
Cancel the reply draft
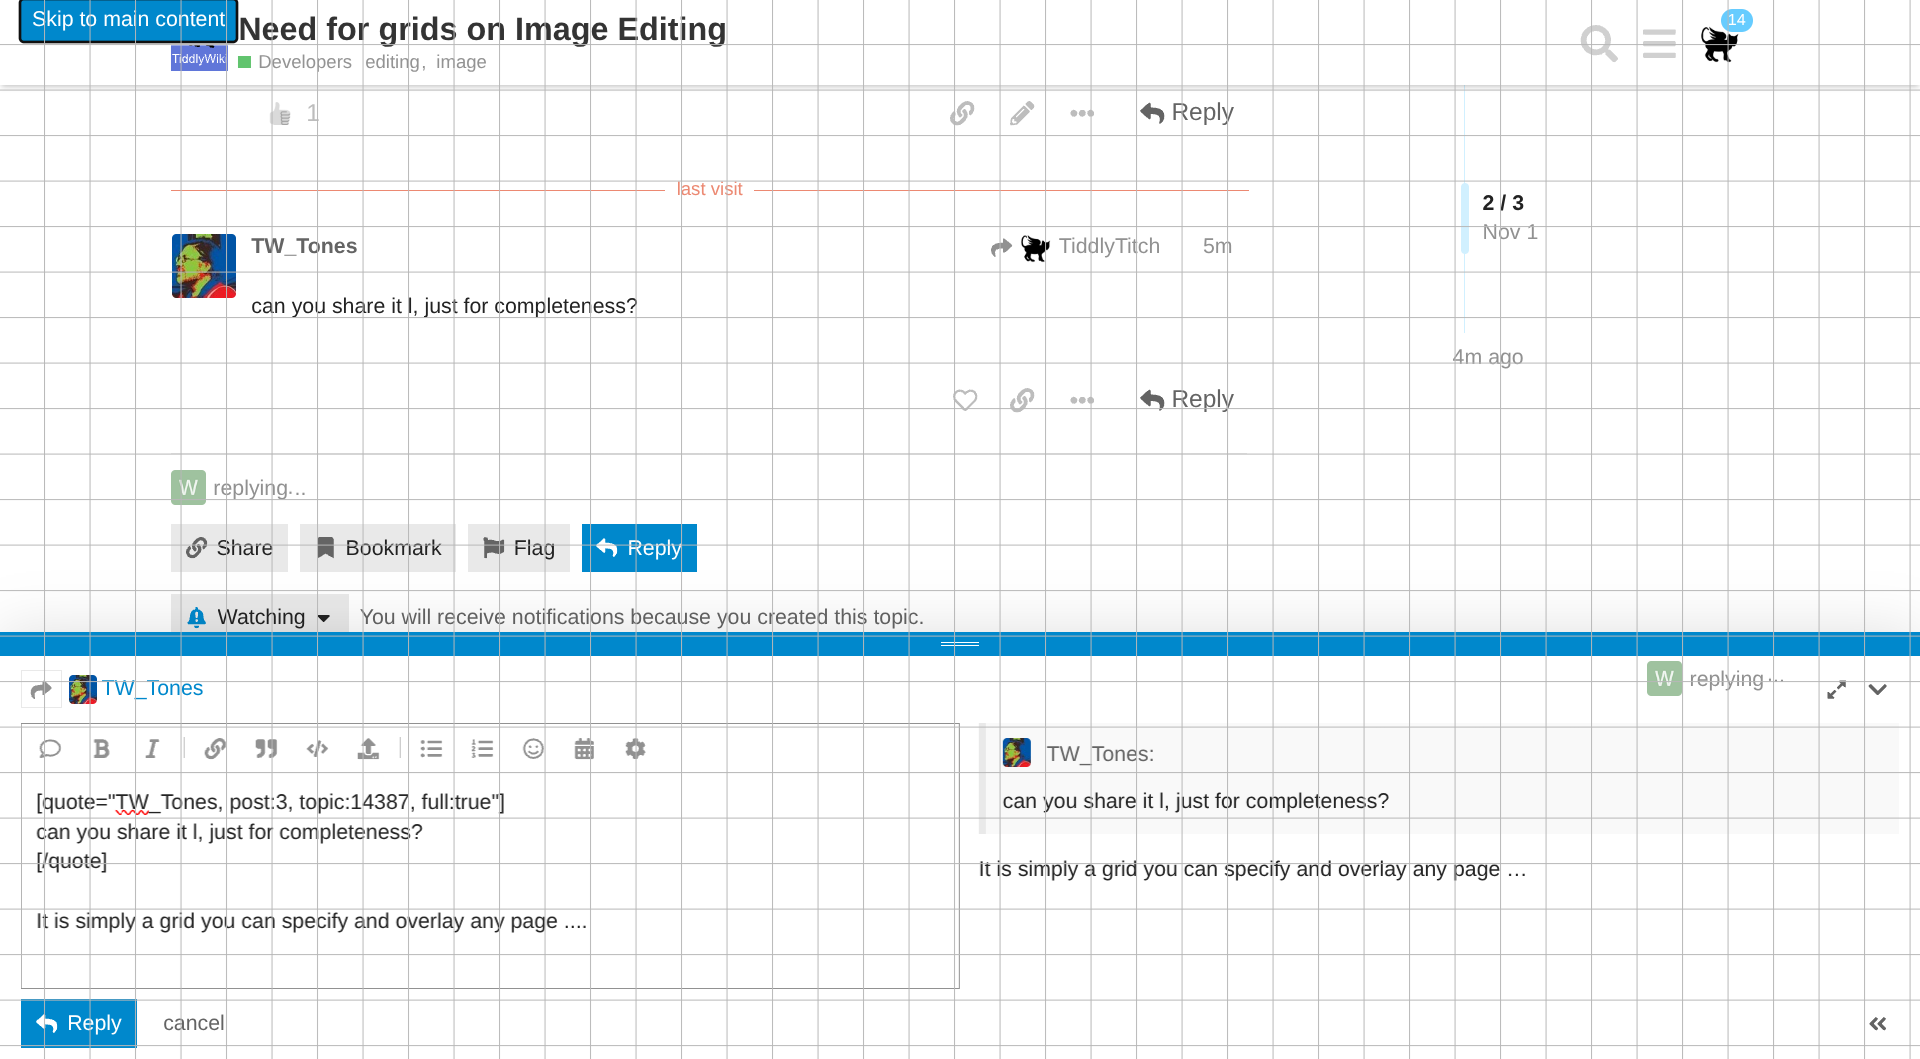click(193, 1023)
